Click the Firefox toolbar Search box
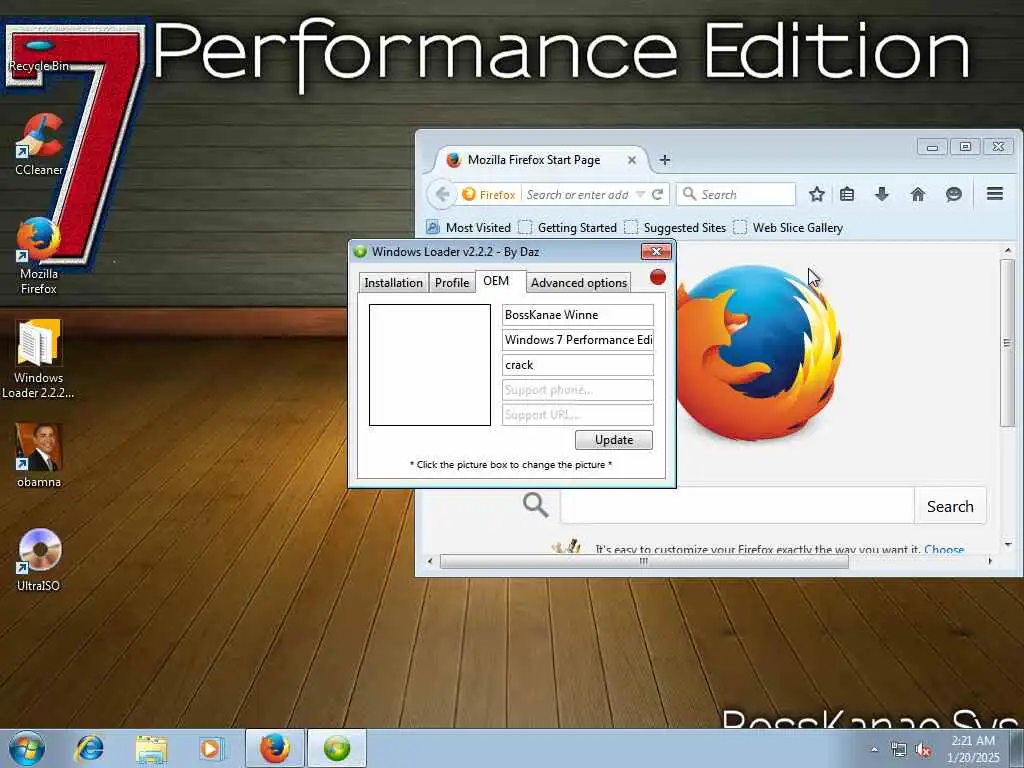1024x768 pixels. (736, 194)
